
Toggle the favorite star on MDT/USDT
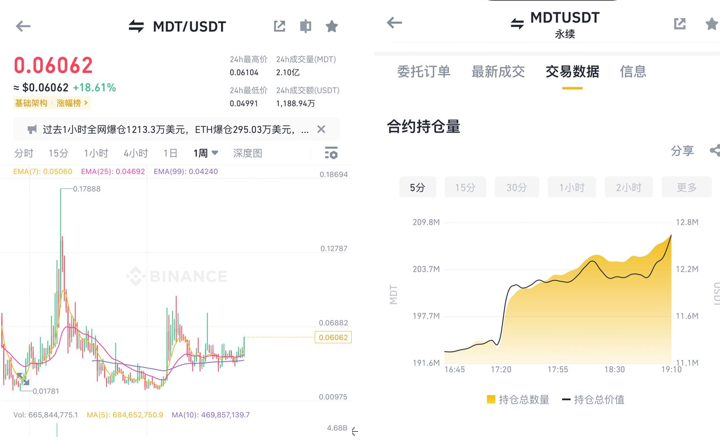pyautogui.click(x=332, y=26)
